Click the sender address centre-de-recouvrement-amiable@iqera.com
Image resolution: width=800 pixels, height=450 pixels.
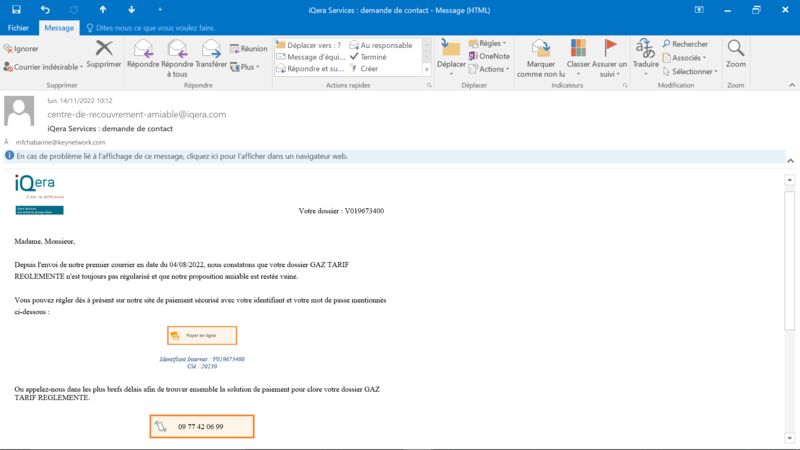click(137, 114)
